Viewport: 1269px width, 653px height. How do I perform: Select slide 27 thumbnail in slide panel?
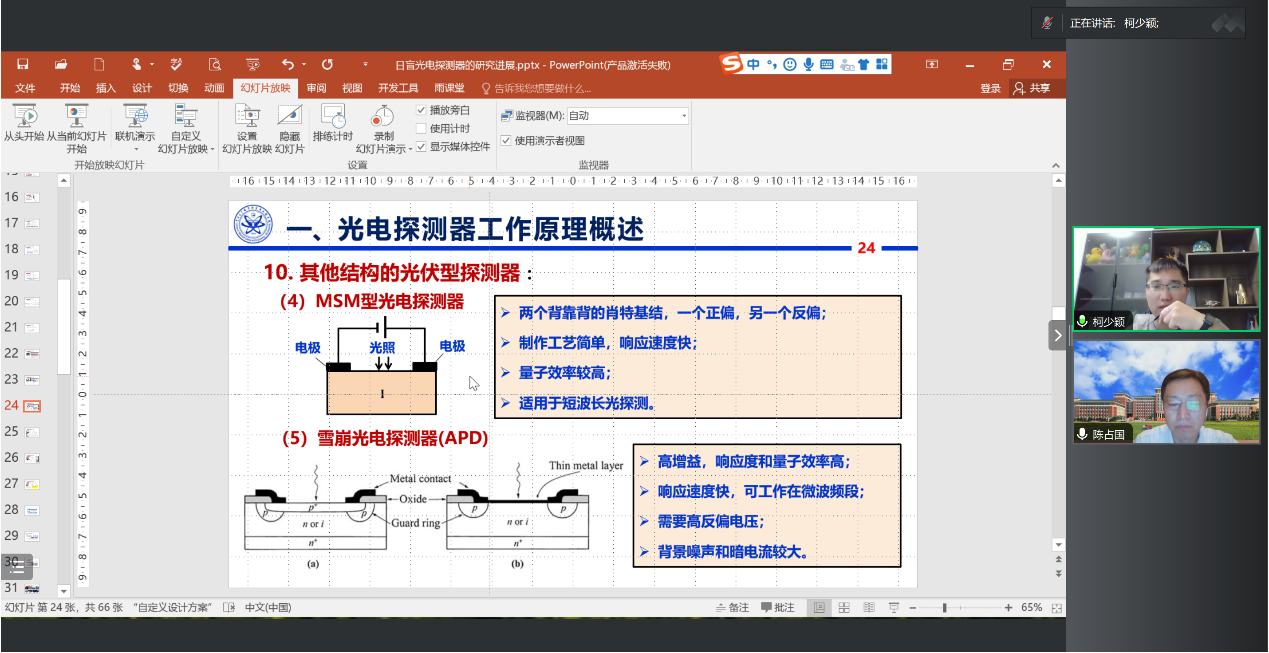[32, 484]
